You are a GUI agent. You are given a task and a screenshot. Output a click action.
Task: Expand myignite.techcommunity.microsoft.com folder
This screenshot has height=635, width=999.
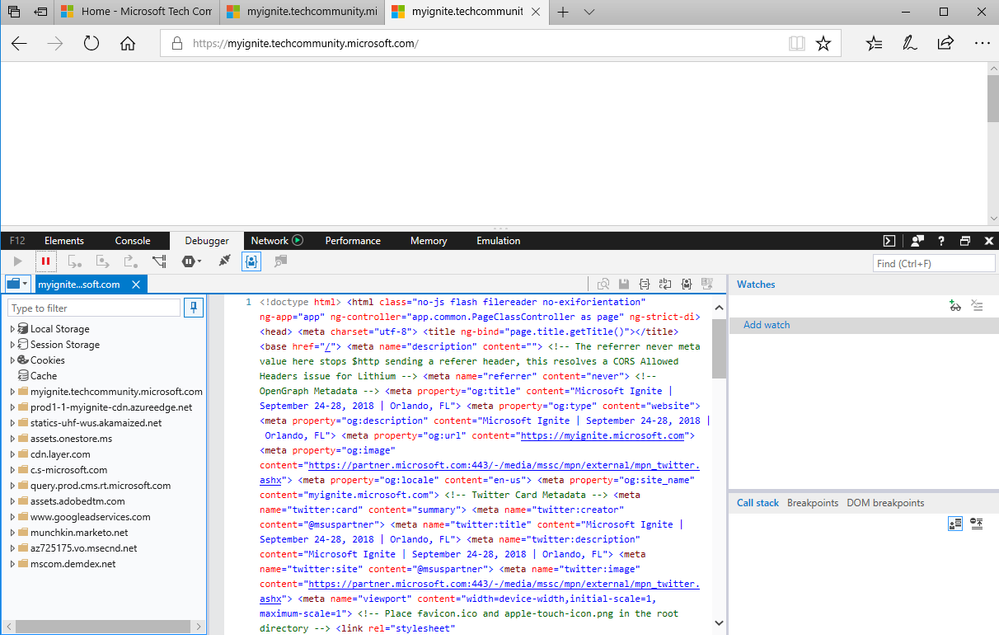point(12,392)
